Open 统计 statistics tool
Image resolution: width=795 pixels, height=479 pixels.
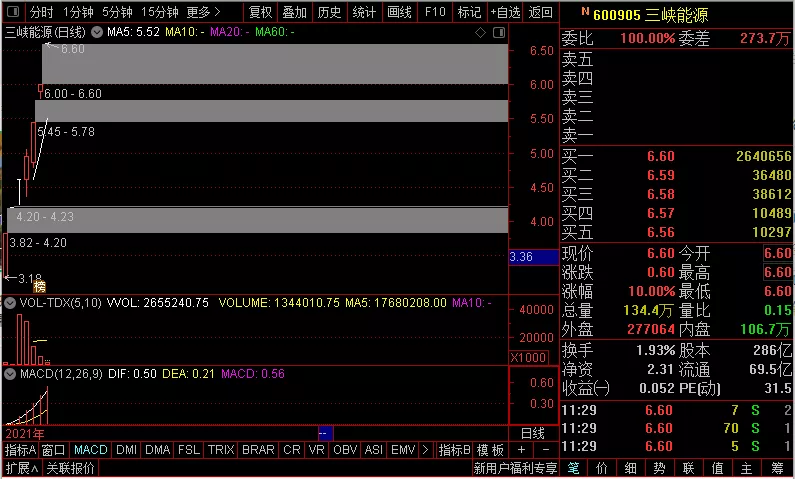364,12
